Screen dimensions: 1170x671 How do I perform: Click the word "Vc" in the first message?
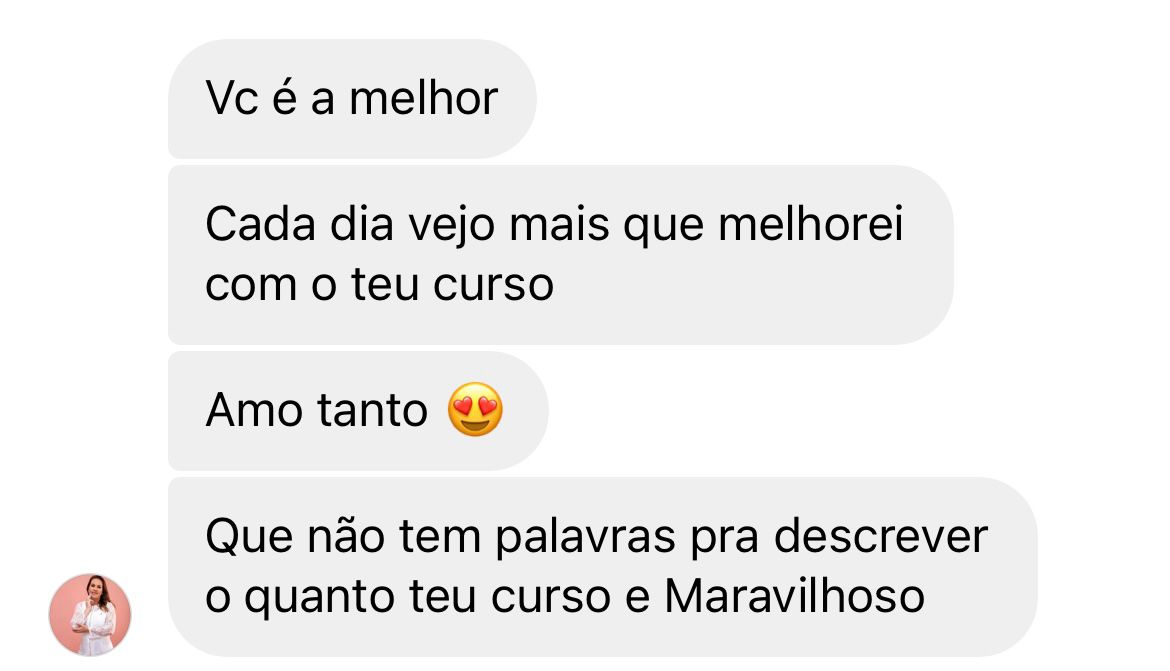[232, 99]
